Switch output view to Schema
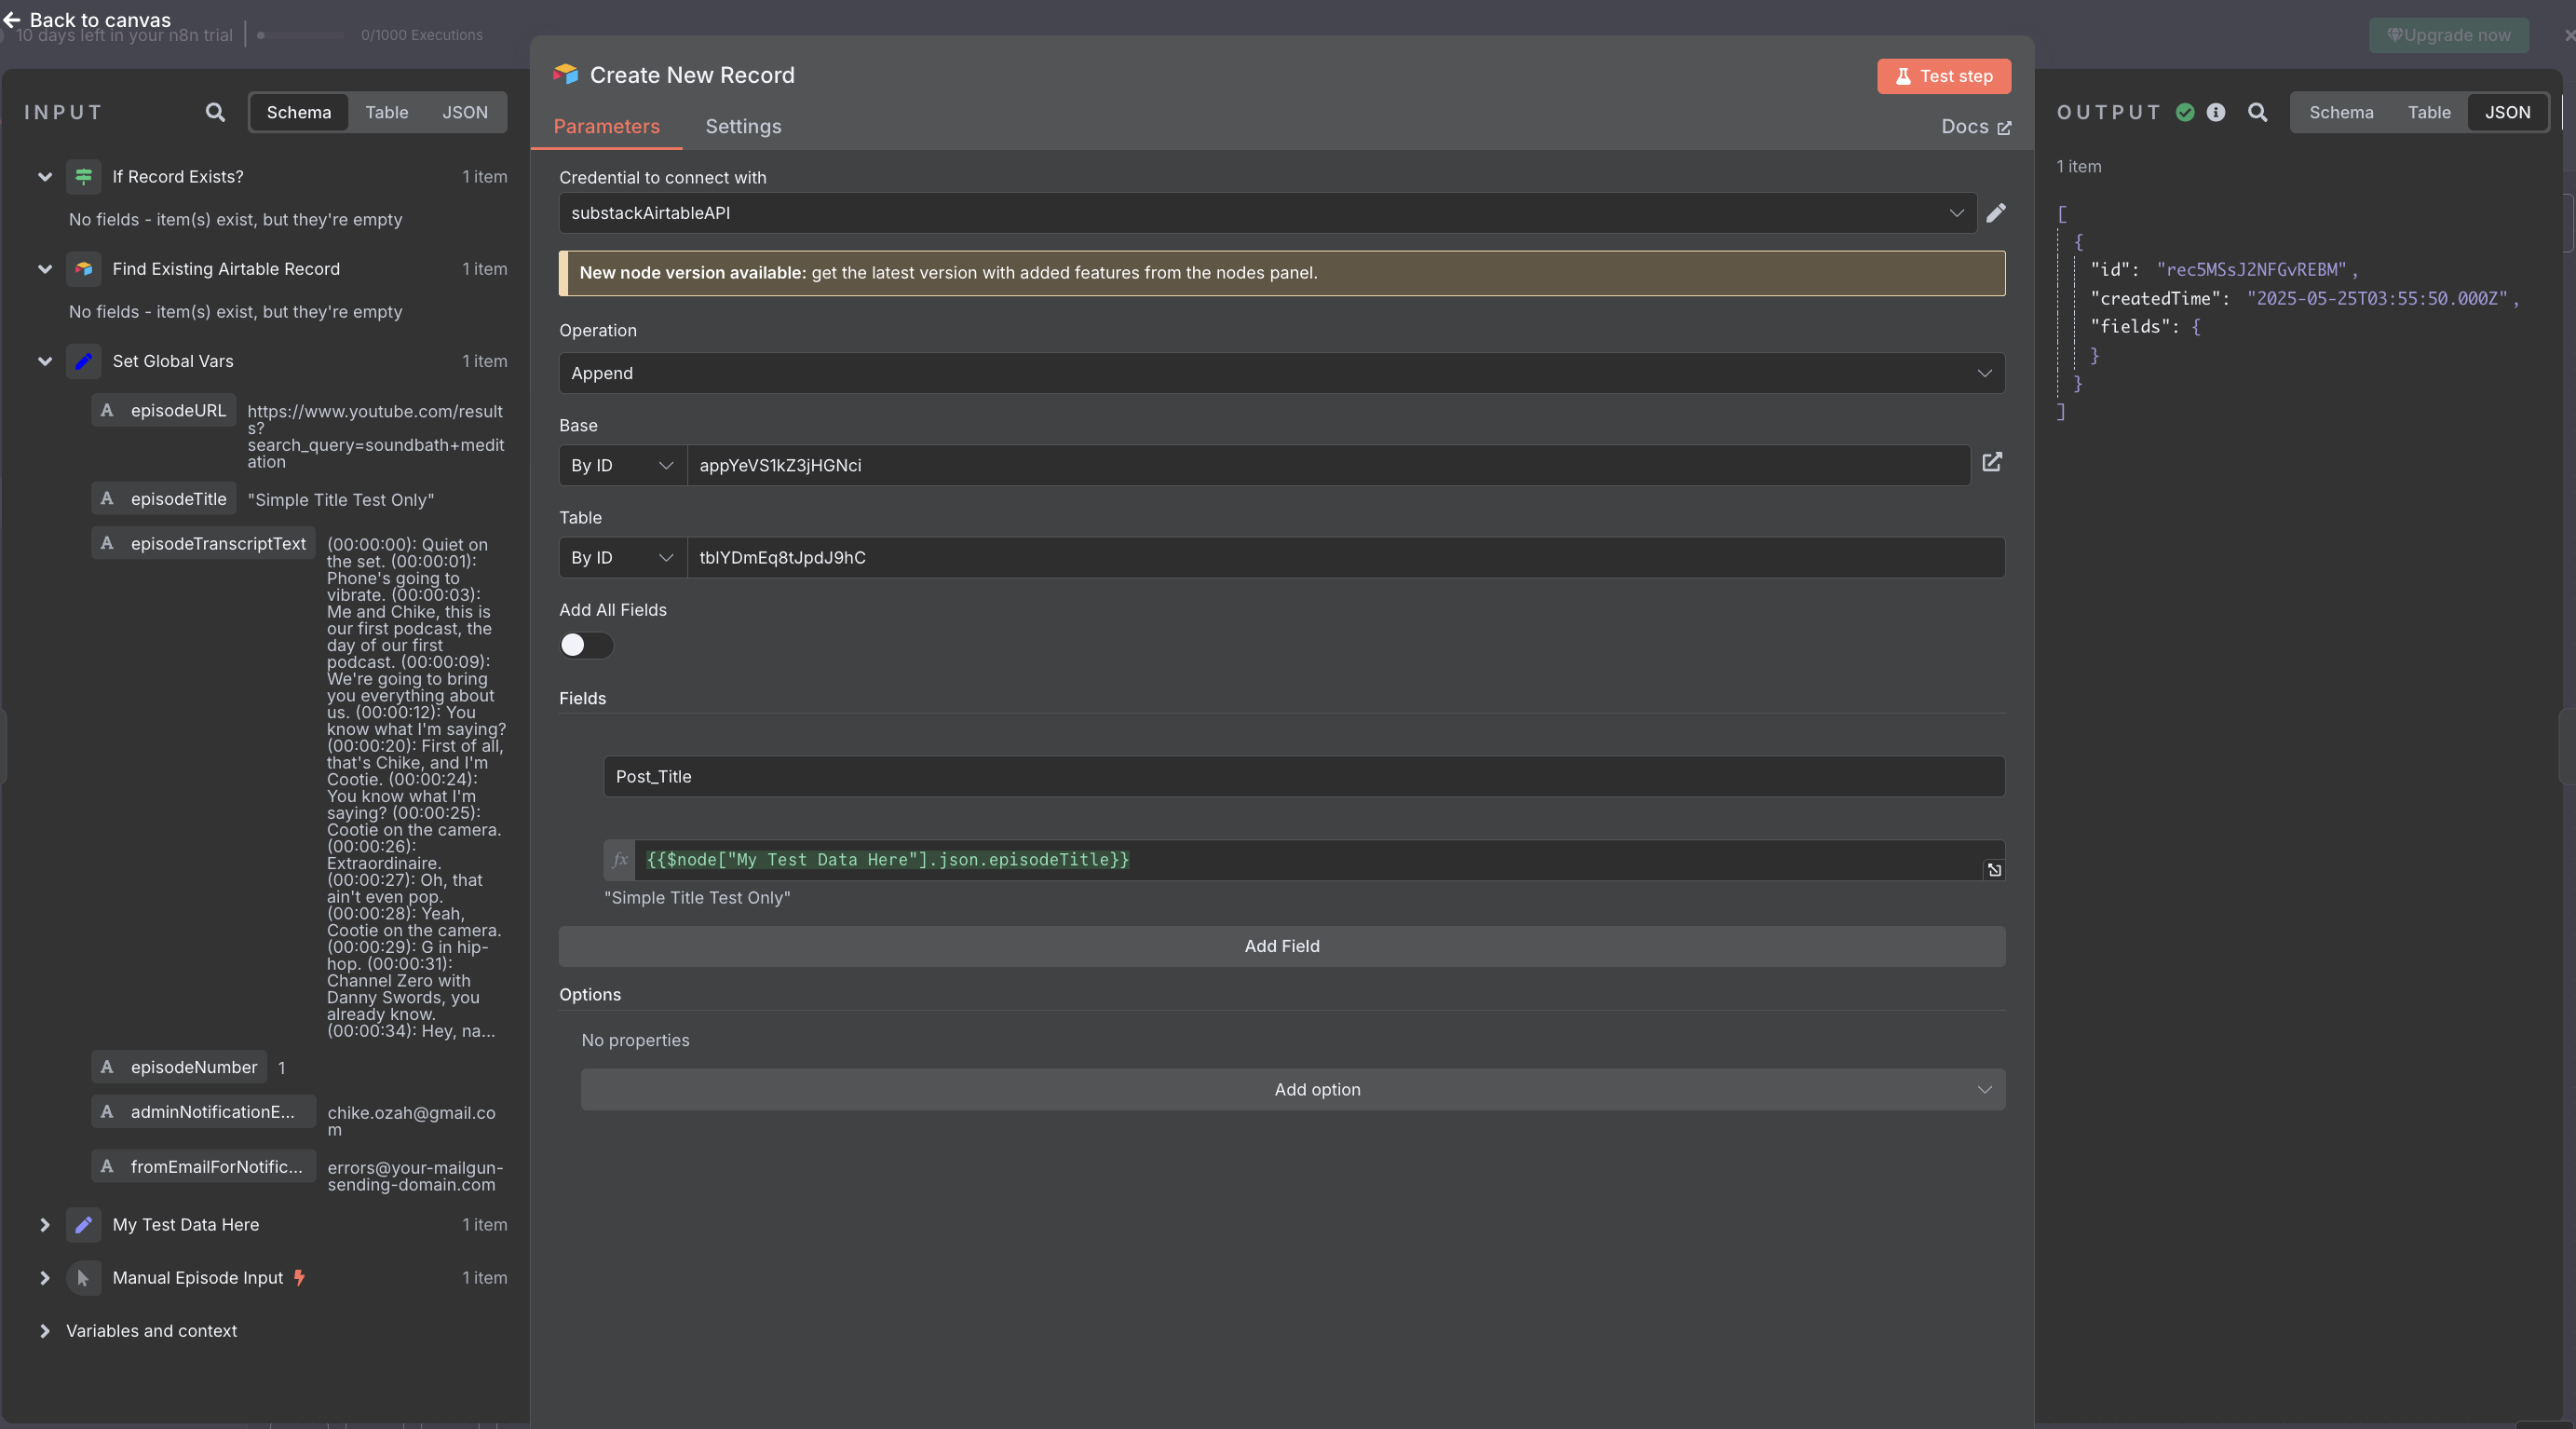This screenshot has width=2576, height=1429. click(x=2341, y=112)
